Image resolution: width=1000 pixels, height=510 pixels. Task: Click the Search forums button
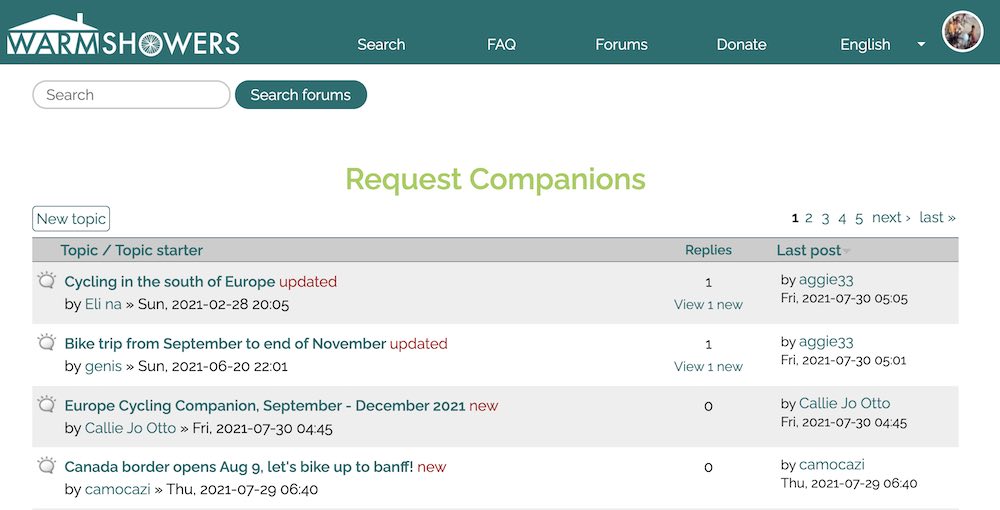[x=301, y=95]
